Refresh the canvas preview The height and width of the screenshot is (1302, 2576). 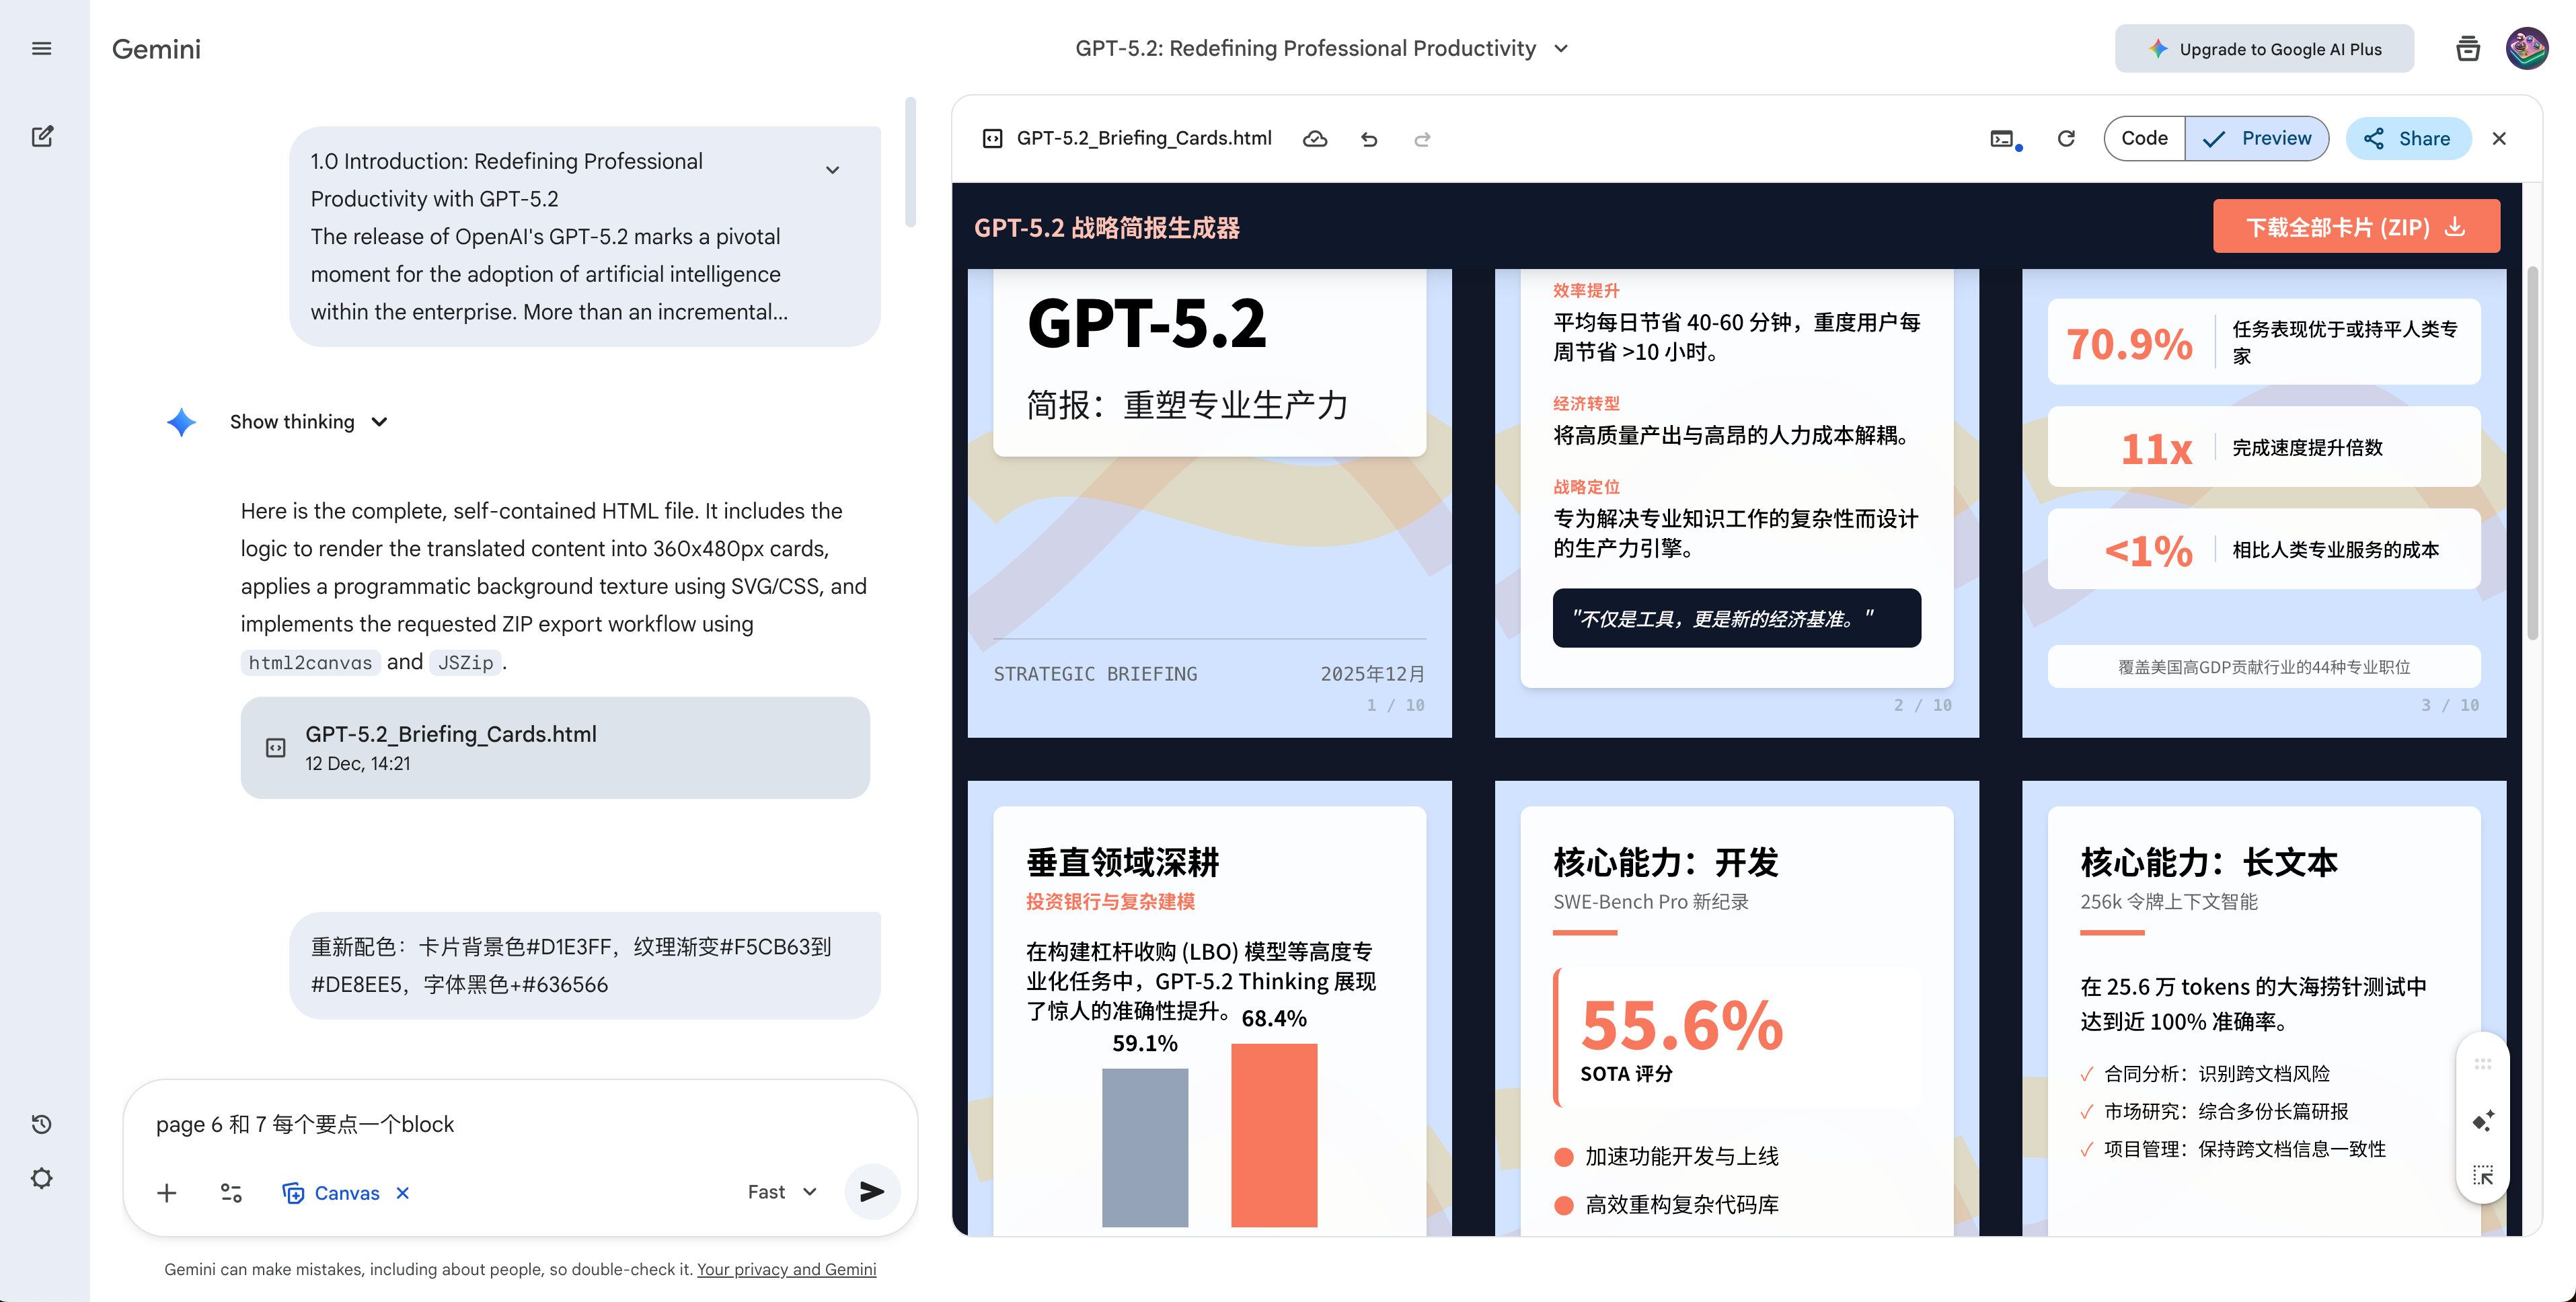2066,139
